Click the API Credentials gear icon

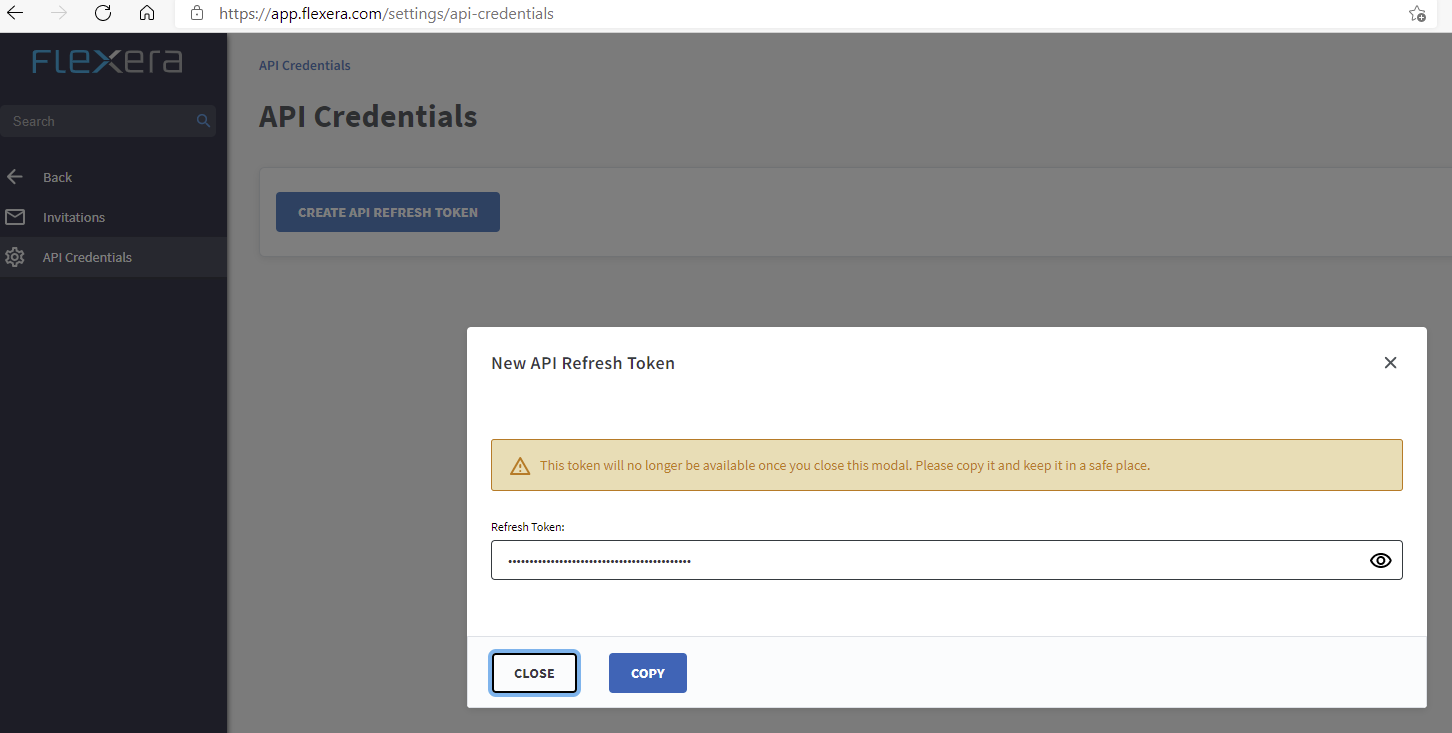click(15, 257)
